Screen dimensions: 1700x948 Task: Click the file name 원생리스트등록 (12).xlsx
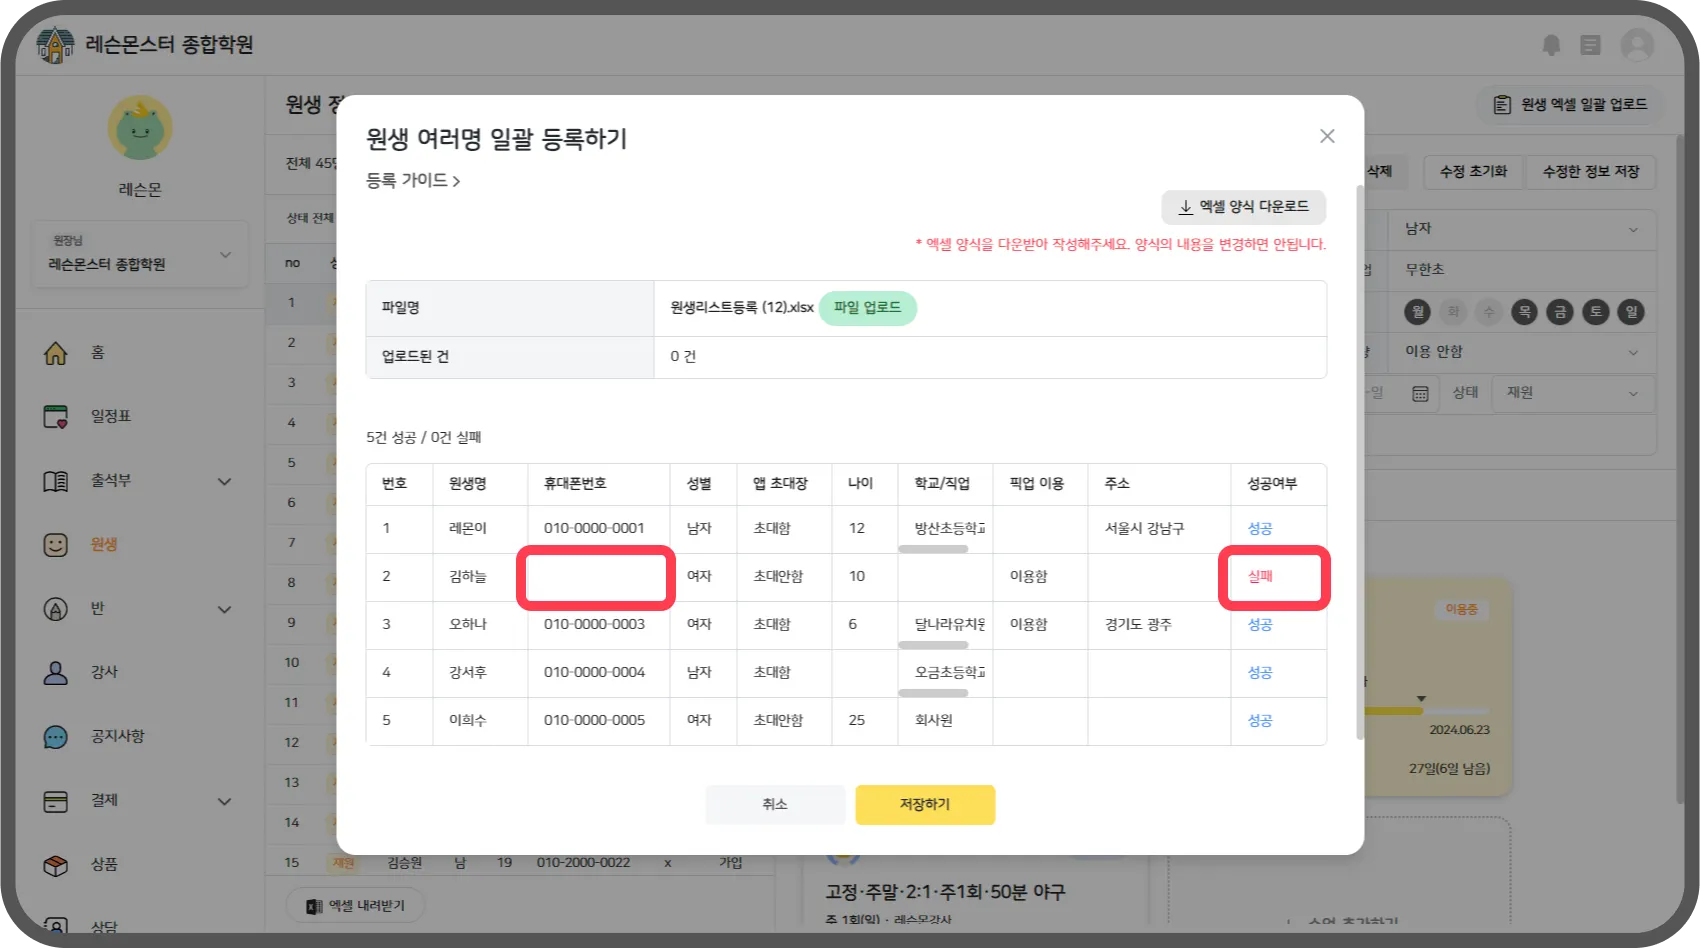tap(742, 308)
